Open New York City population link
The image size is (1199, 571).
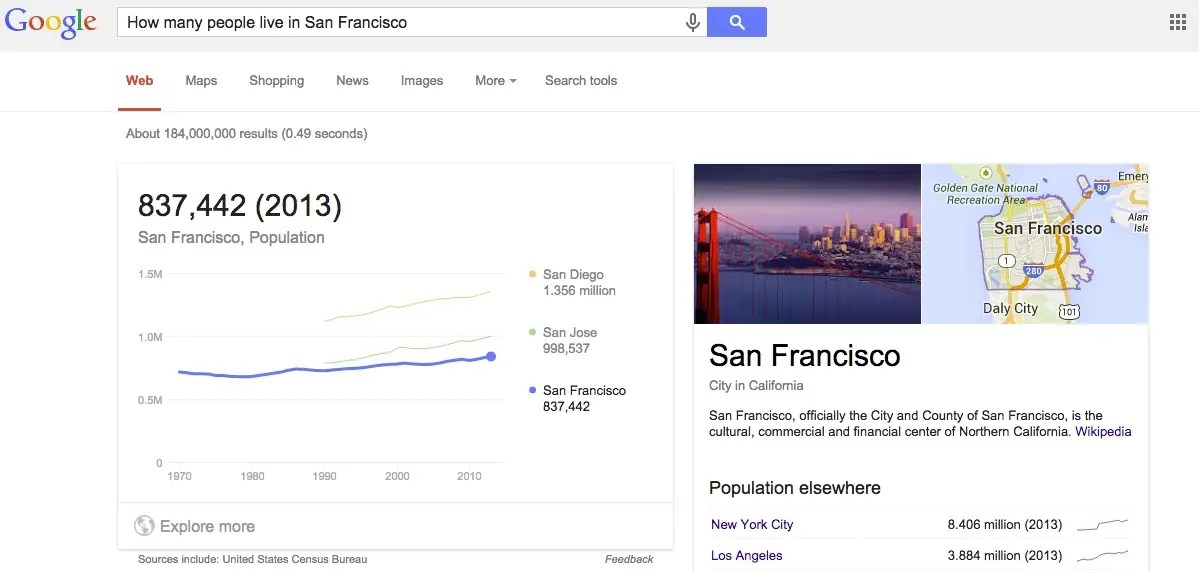pos(752,524)
